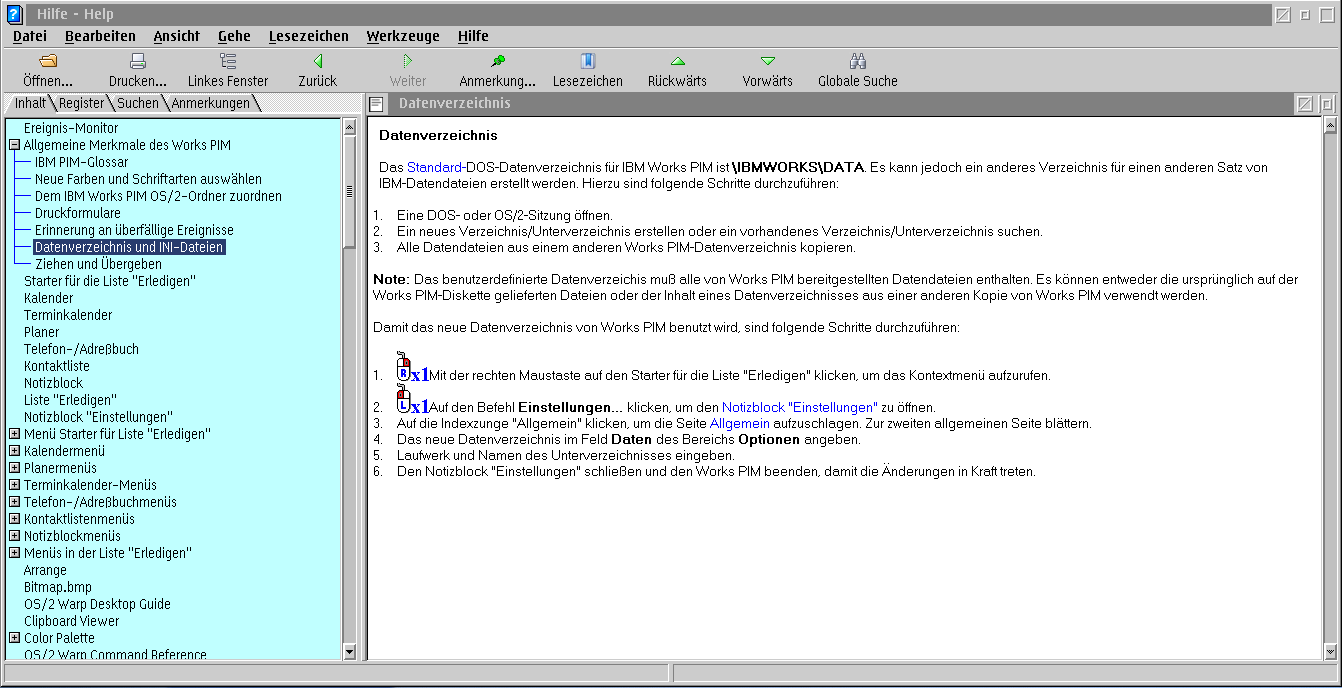Click contents pane scroll-up arrow

click(349, 126)
